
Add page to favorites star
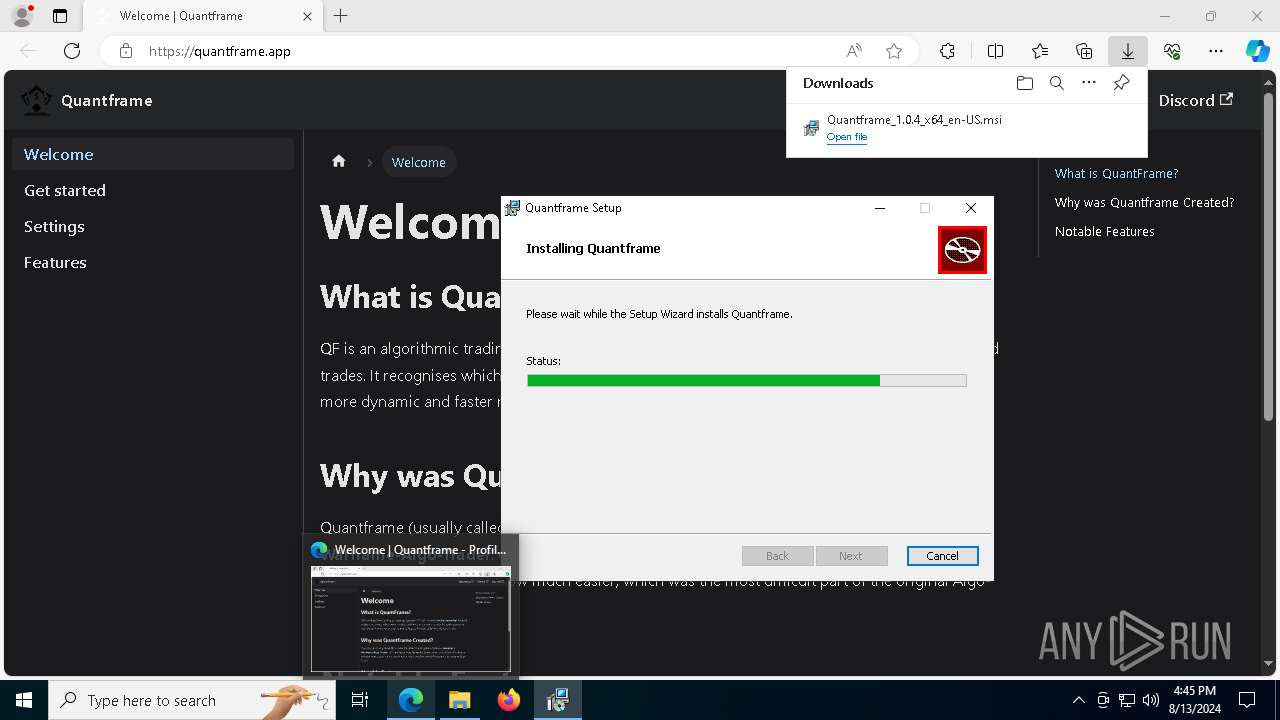(894, 51)
